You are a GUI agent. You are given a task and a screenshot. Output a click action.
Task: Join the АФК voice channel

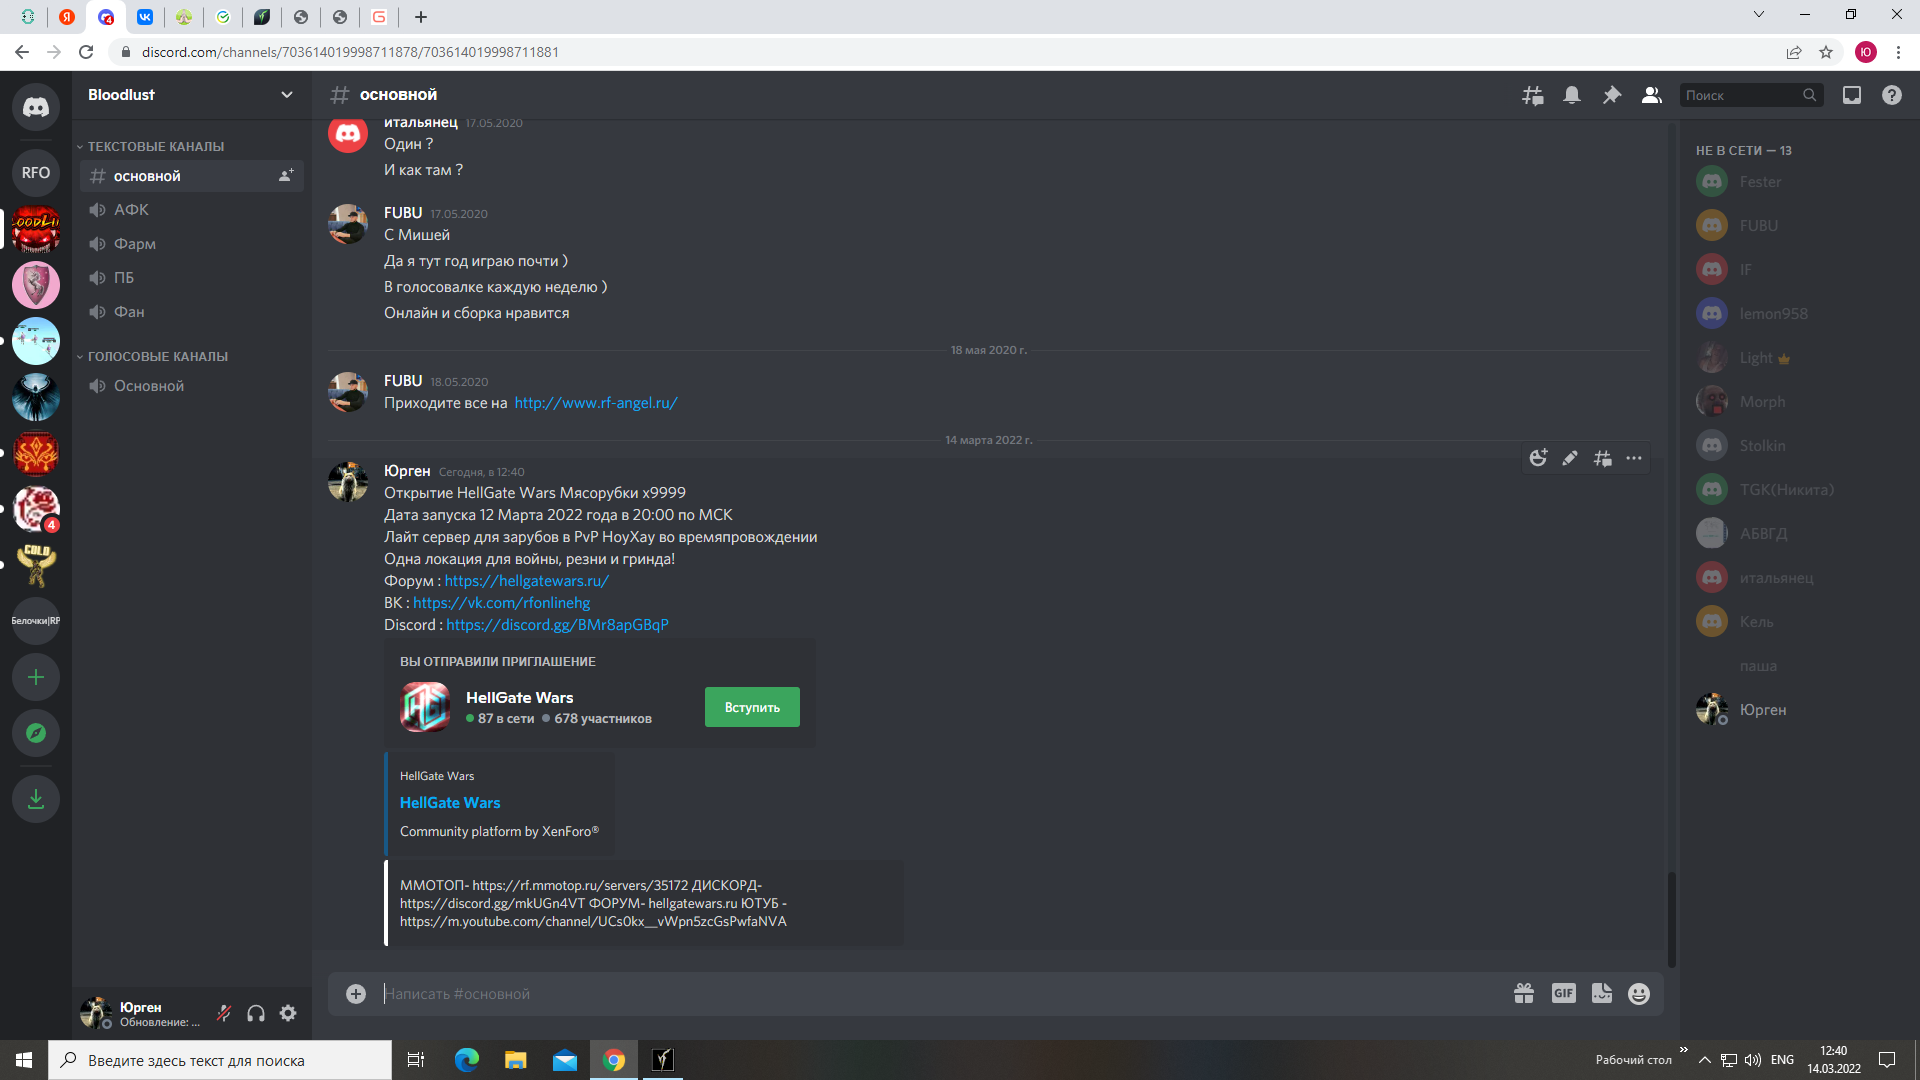click(x=192, y=210)
